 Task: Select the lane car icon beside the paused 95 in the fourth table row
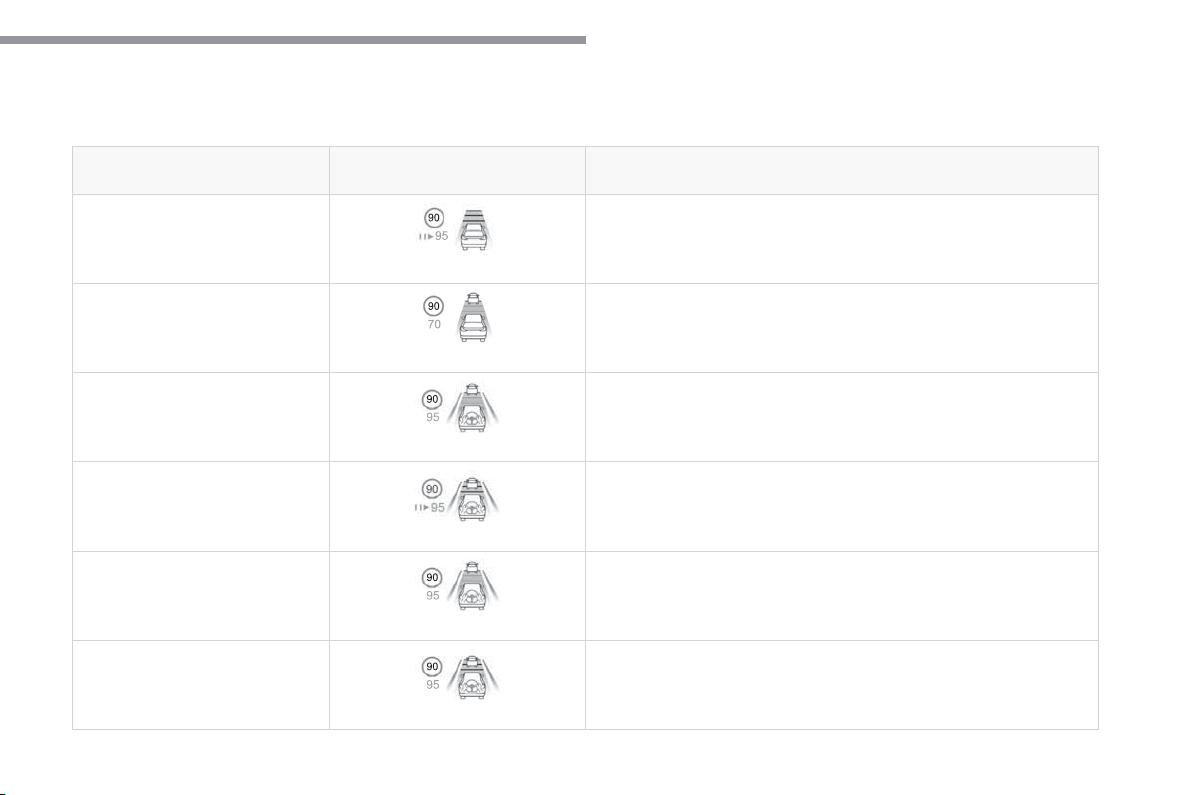(x=473, y=499)
